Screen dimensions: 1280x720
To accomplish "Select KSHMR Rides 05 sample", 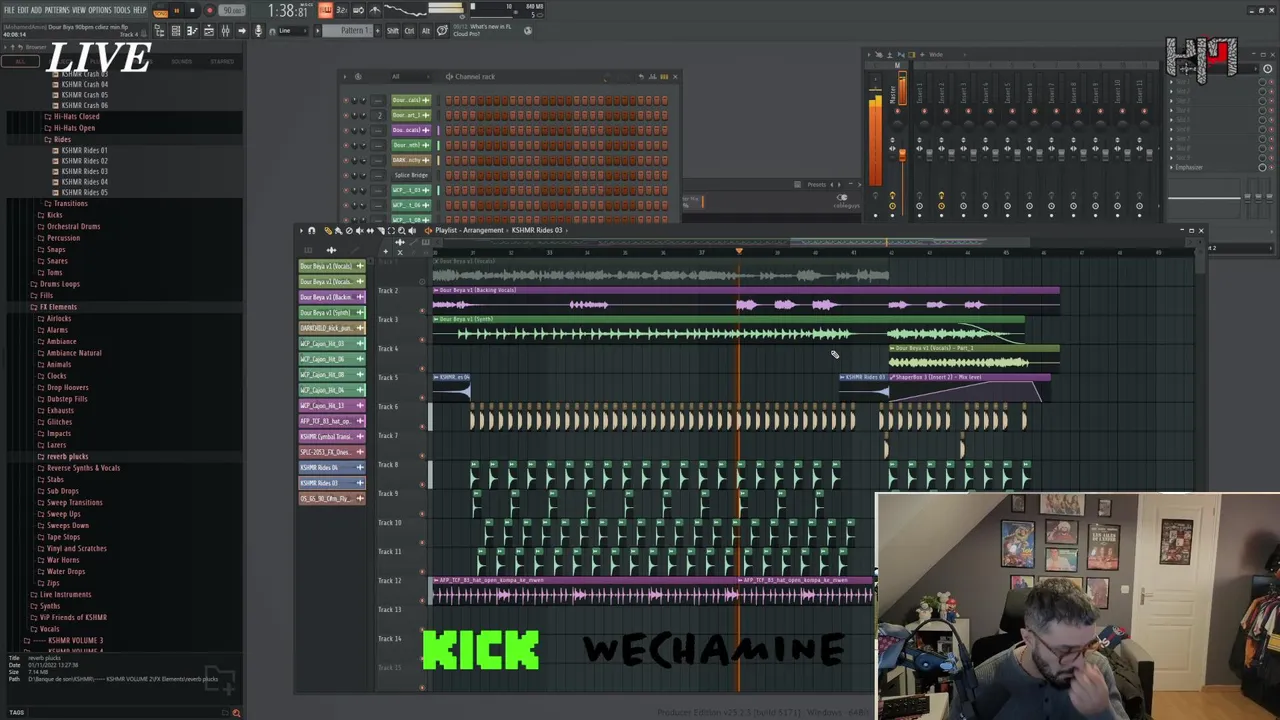I will 84,192.
